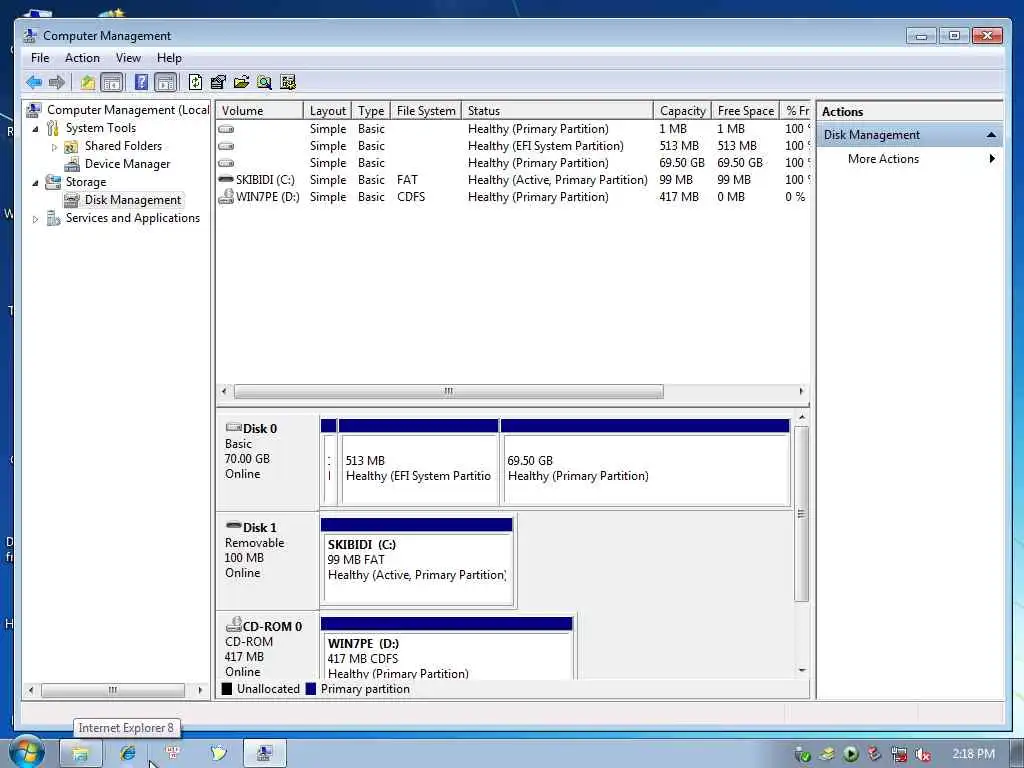Launch Internet Explorer 8 from the taskbar
The height and width of the screenshot is (768, 1024).
128,754
